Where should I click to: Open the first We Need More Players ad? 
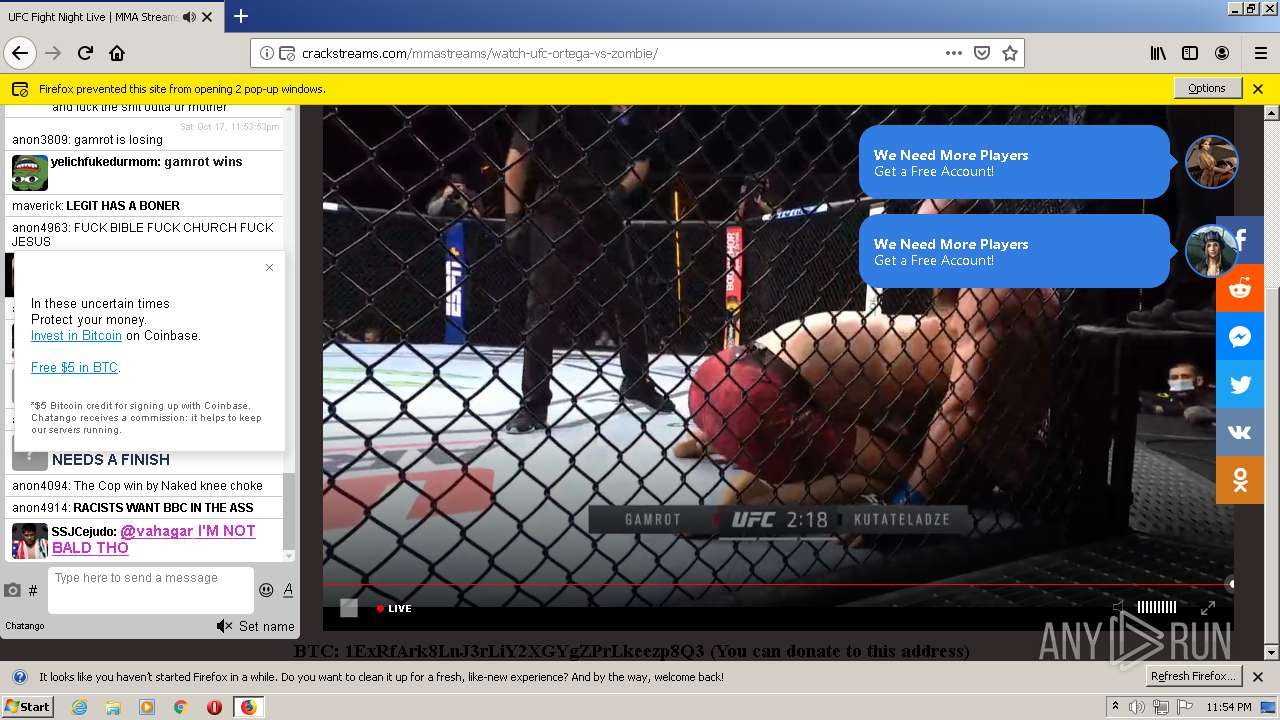click(1014, 162)
